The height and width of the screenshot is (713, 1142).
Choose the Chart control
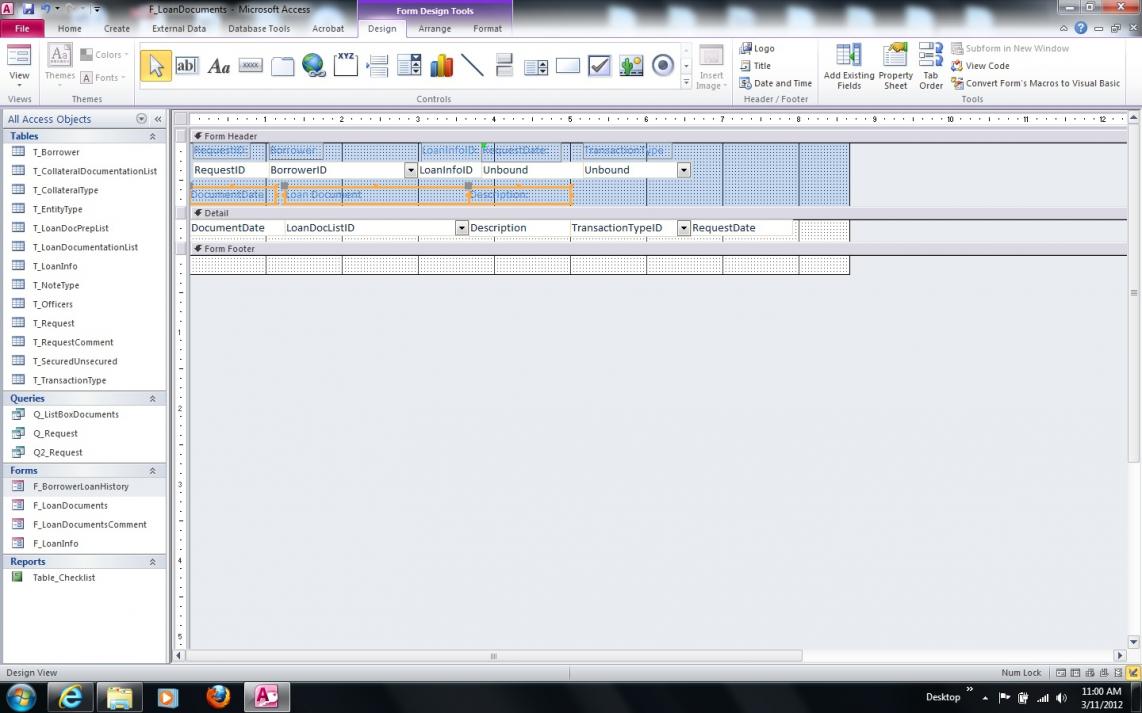click(441, 66)
